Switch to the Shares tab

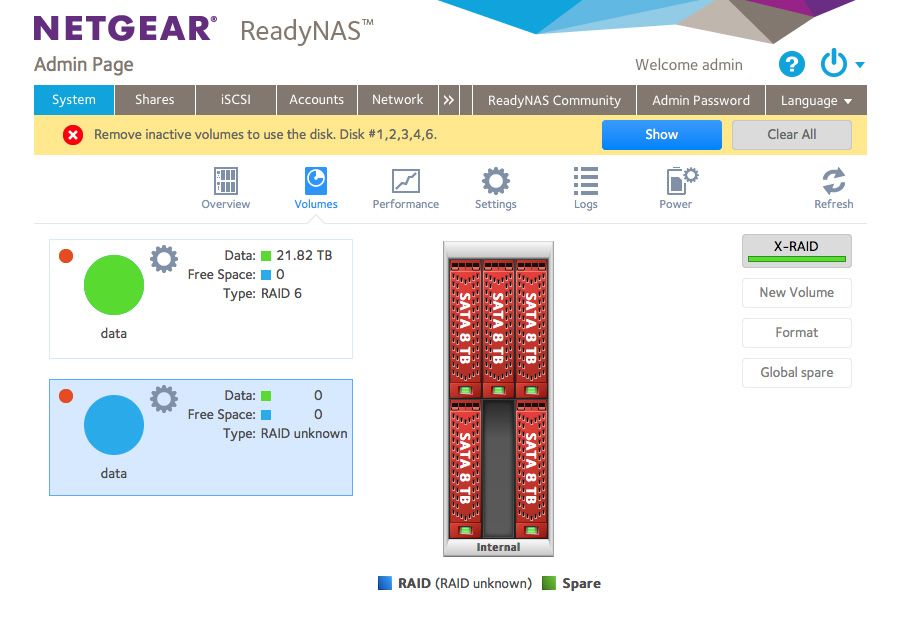pos(155,100)
